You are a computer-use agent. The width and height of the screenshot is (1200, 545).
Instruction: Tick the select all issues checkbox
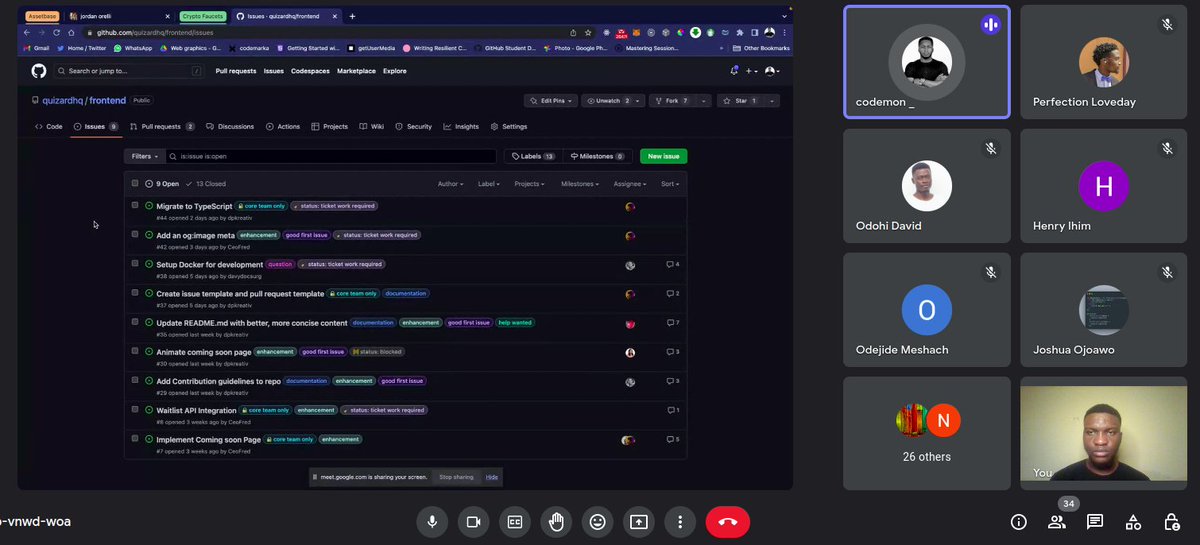135,183
